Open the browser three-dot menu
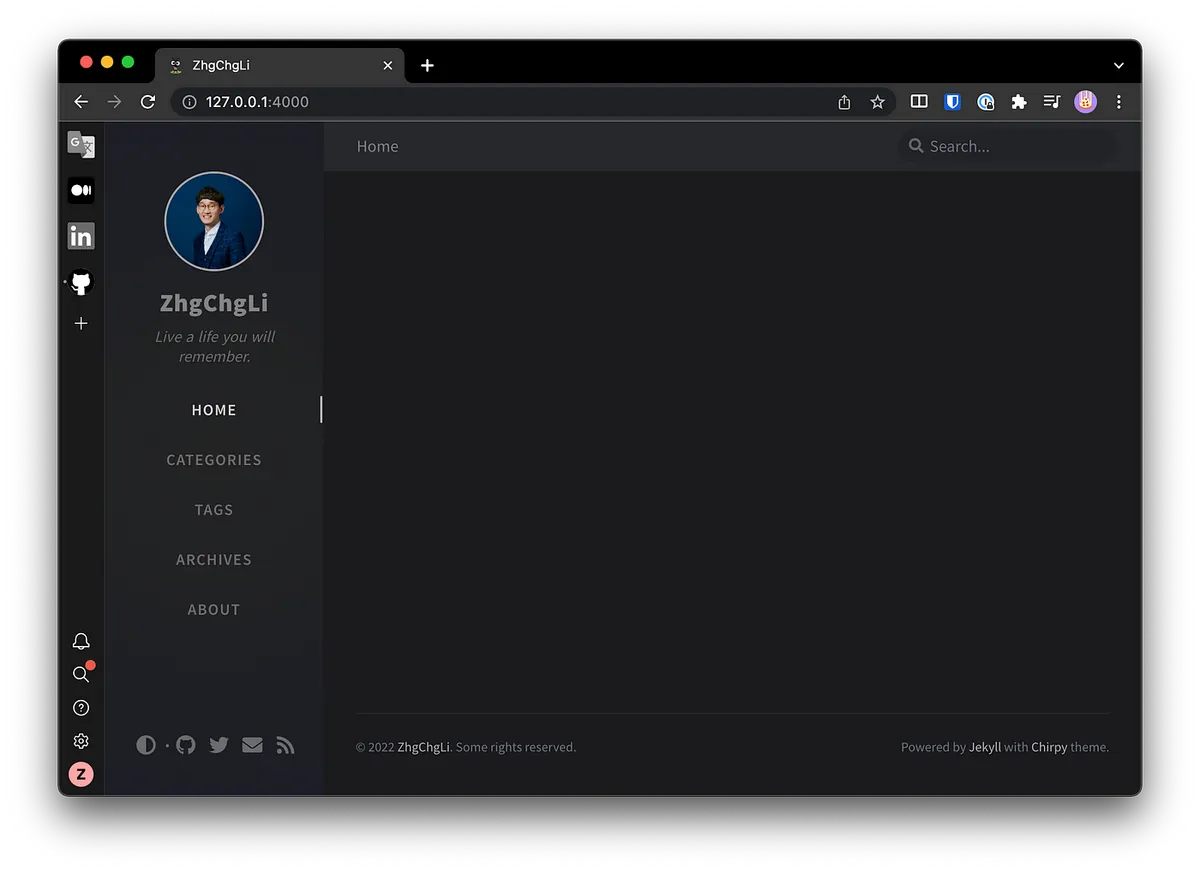The image size is (1200, 873). (1118, 102)
